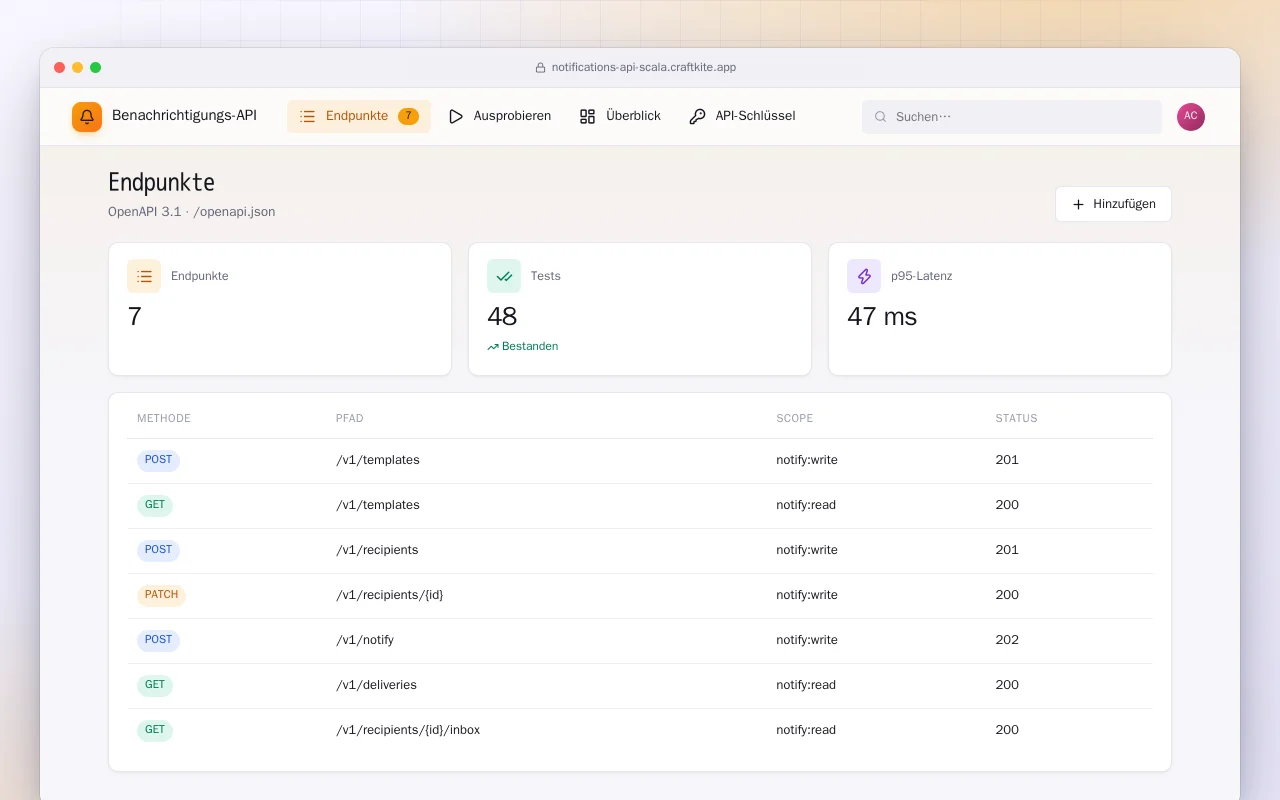Click the lock icon in address bar

pyautogui.click(x=541, y=68)
